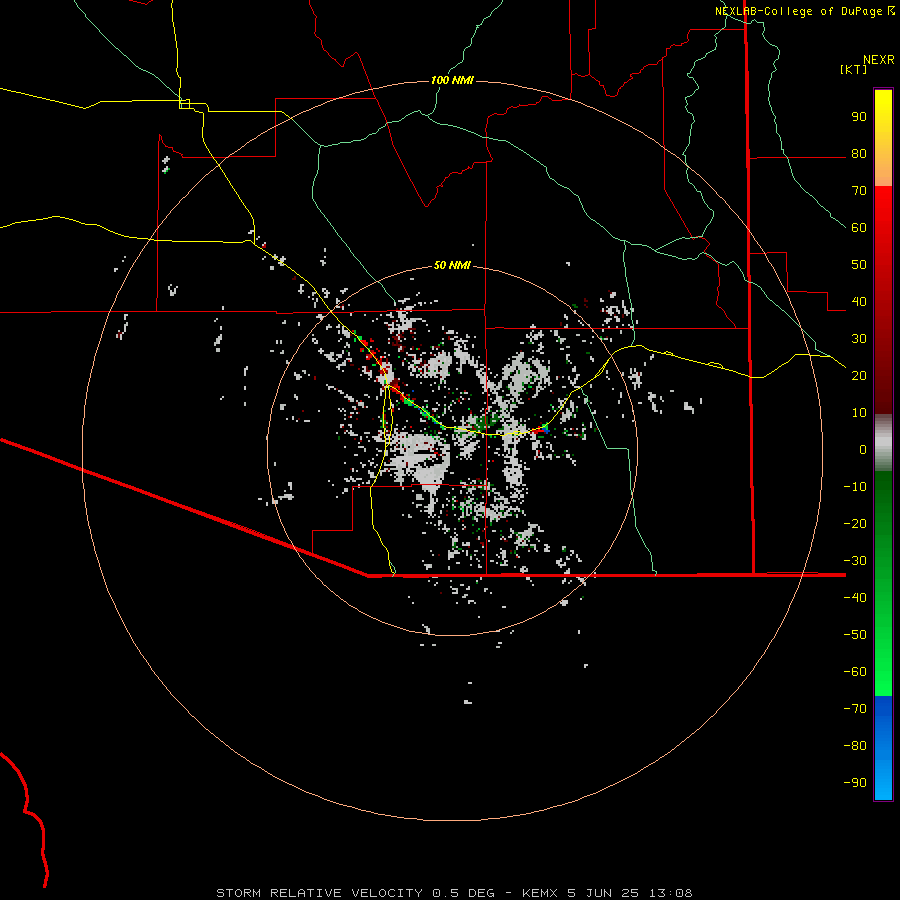Image resolution: width=900 pixels, height=900 pixels.
Task: Click the 30 value on the velocity legend
Action: tap(859, 339)
